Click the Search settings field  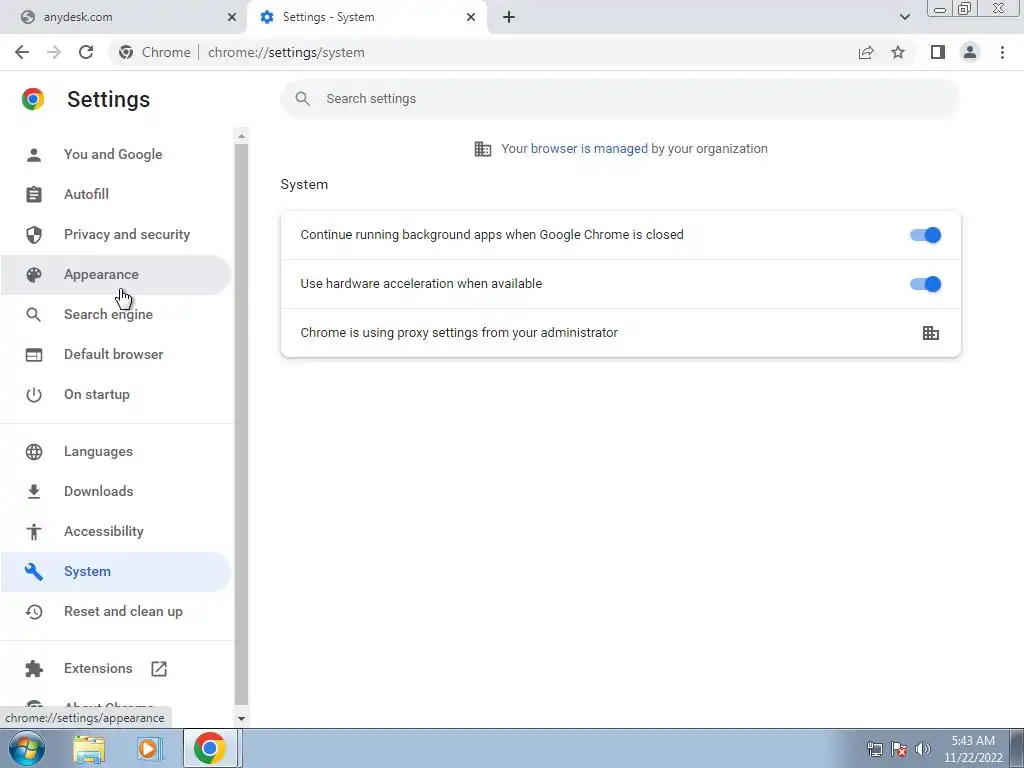coord(620,99)
